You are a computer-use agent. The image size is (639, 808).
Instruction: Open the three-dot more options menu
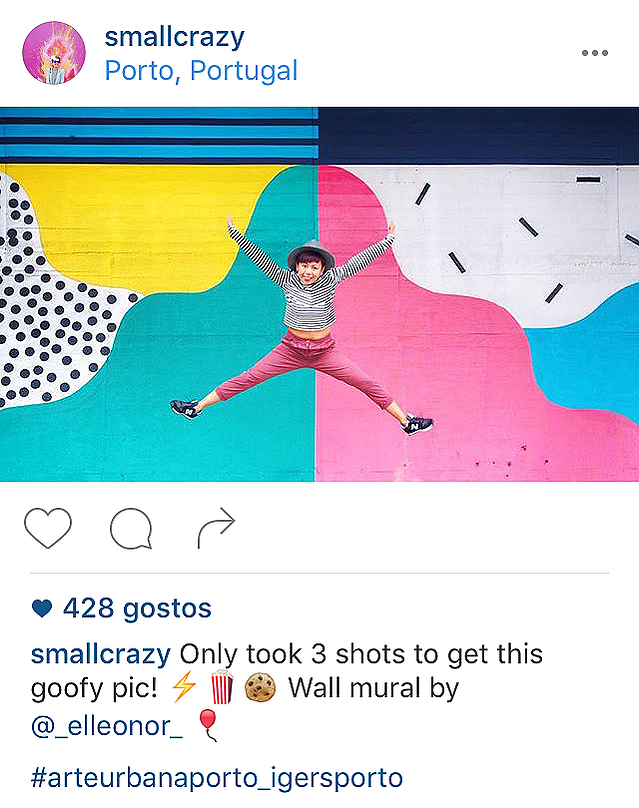pos(595,53)
